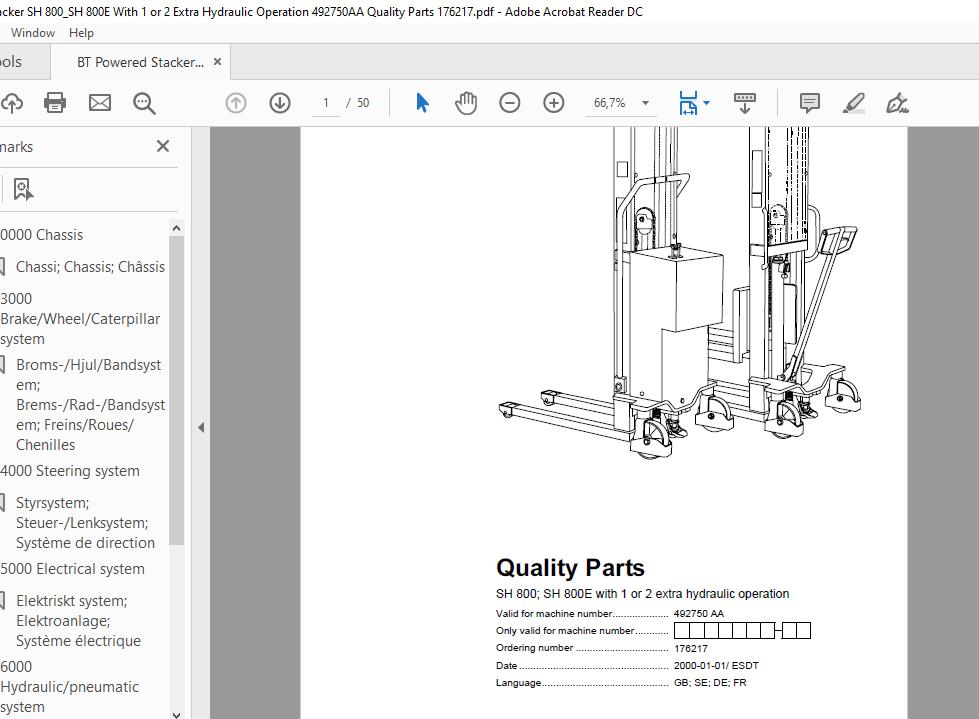
Task: Open Broms-/Hjul/Bandsystem bookmark
Action: point(90,404)
